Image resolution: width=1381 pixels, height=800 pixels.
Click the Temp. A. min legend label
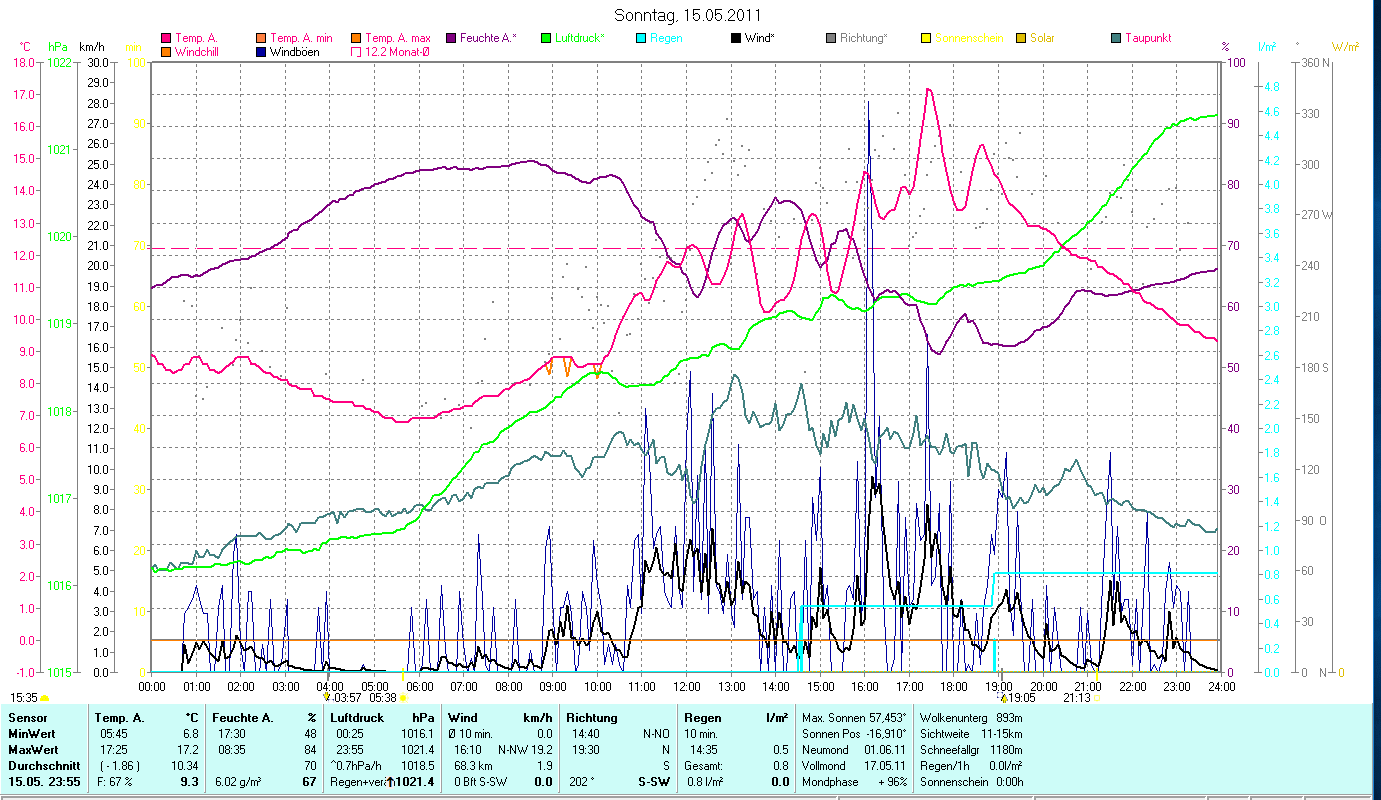click(299, 38)
